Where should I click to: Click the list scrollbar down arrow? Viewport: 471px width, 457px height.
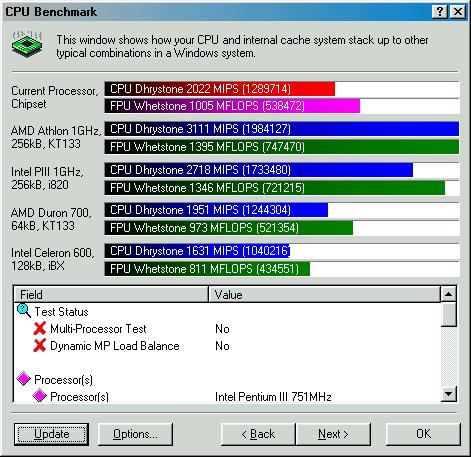pyautogui.click(x=448, y=394)
